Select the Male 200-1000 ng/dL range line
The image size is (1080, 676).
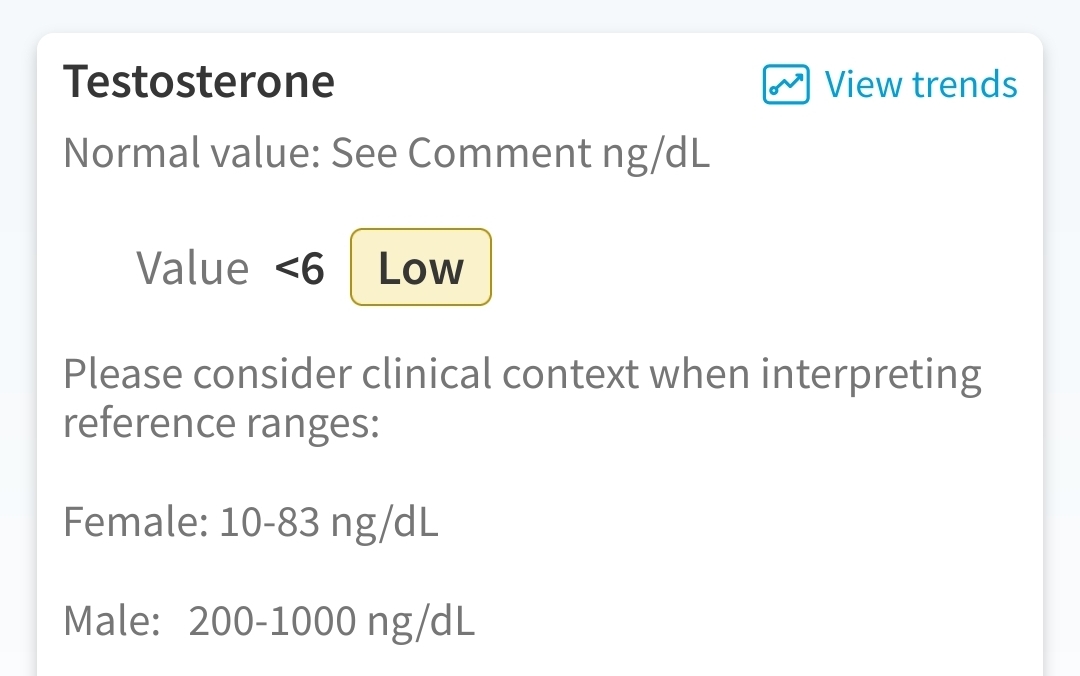[x=269, y=621]
